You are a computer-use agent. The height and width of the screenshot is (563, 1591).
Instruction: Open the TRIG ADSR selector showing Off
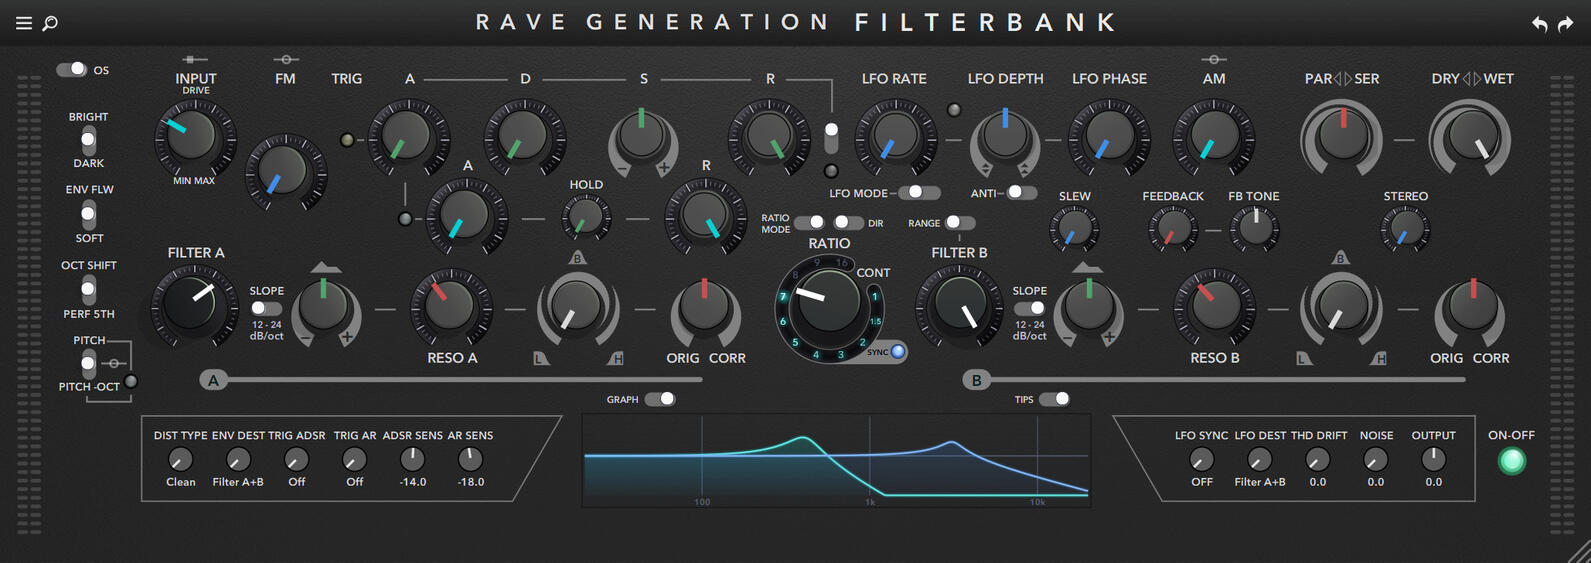[296, 459]
